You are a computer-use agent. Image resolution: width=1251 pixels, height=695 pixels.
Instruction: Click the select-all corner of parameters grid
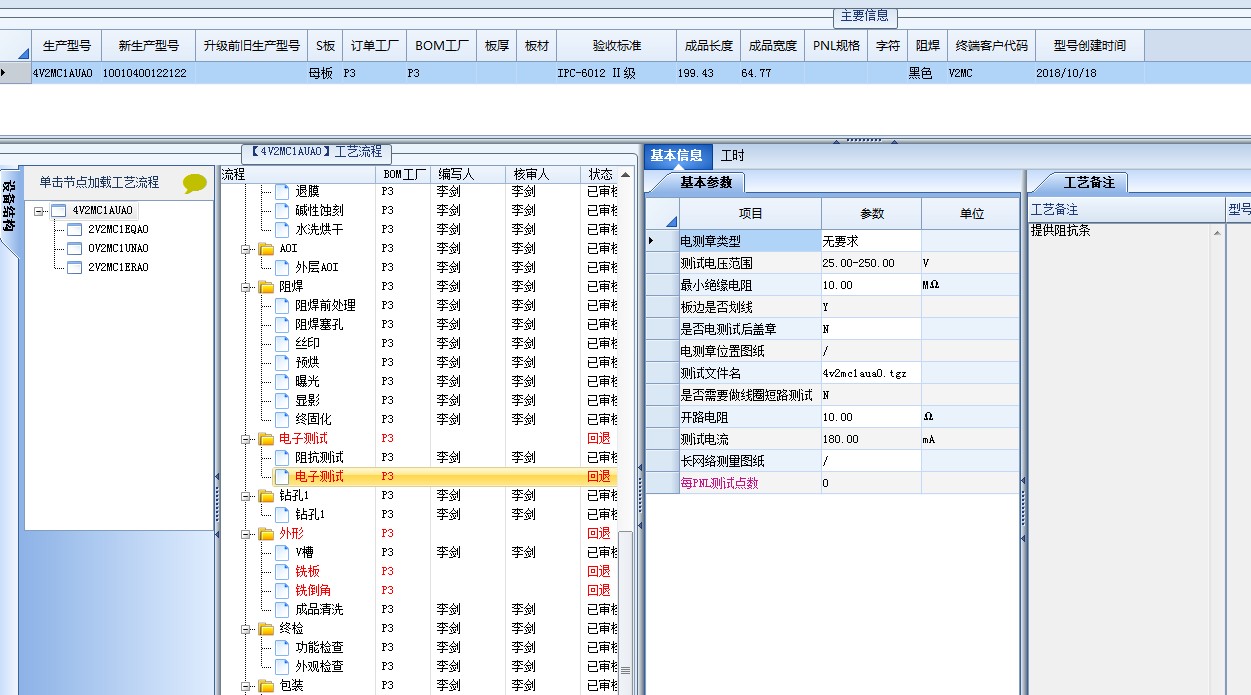click(662, 213)
